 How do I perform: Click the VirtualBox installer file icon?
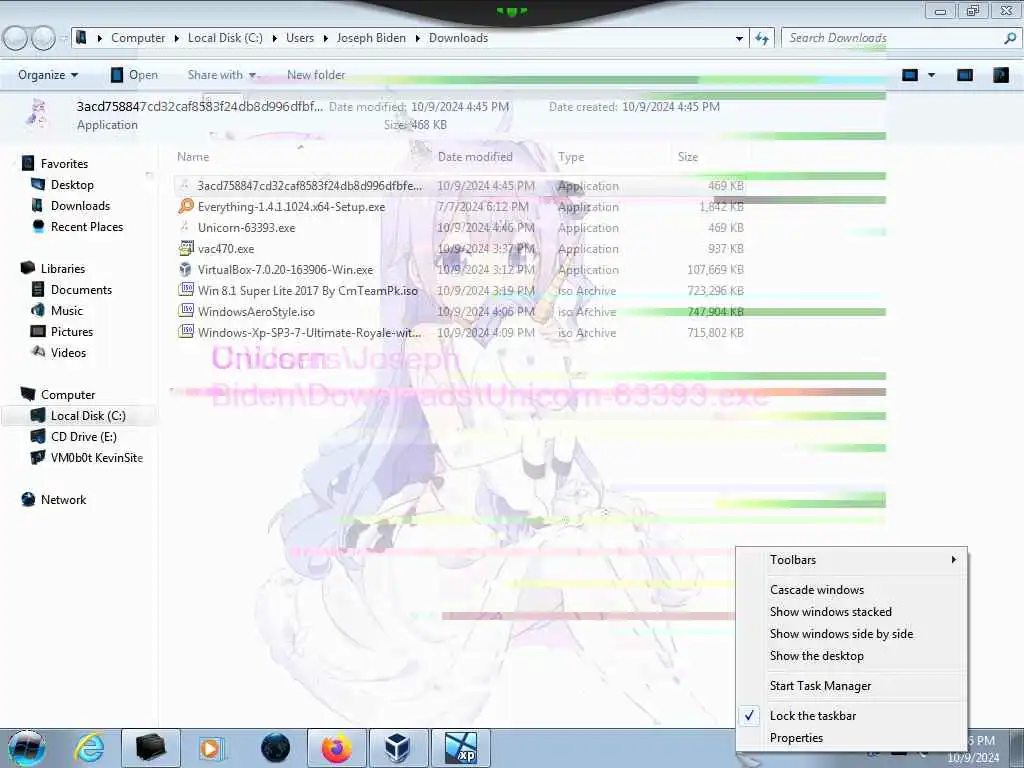tap(186, 269)
